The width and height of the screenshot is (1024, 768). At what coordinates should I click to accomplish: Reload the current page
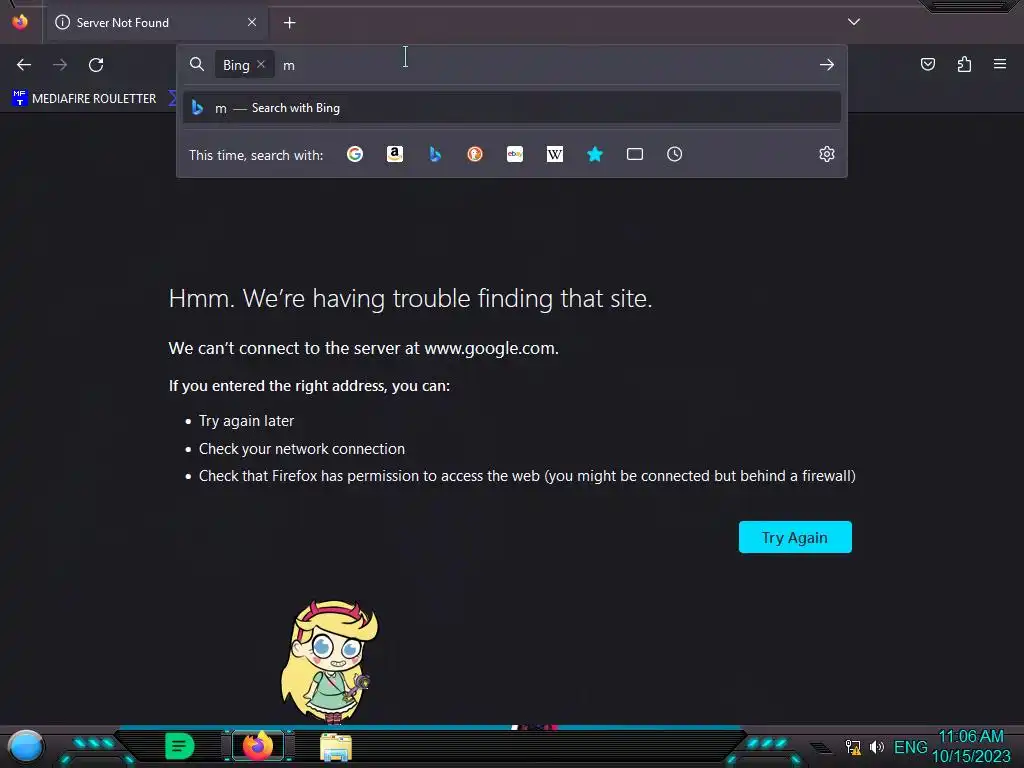96,65
